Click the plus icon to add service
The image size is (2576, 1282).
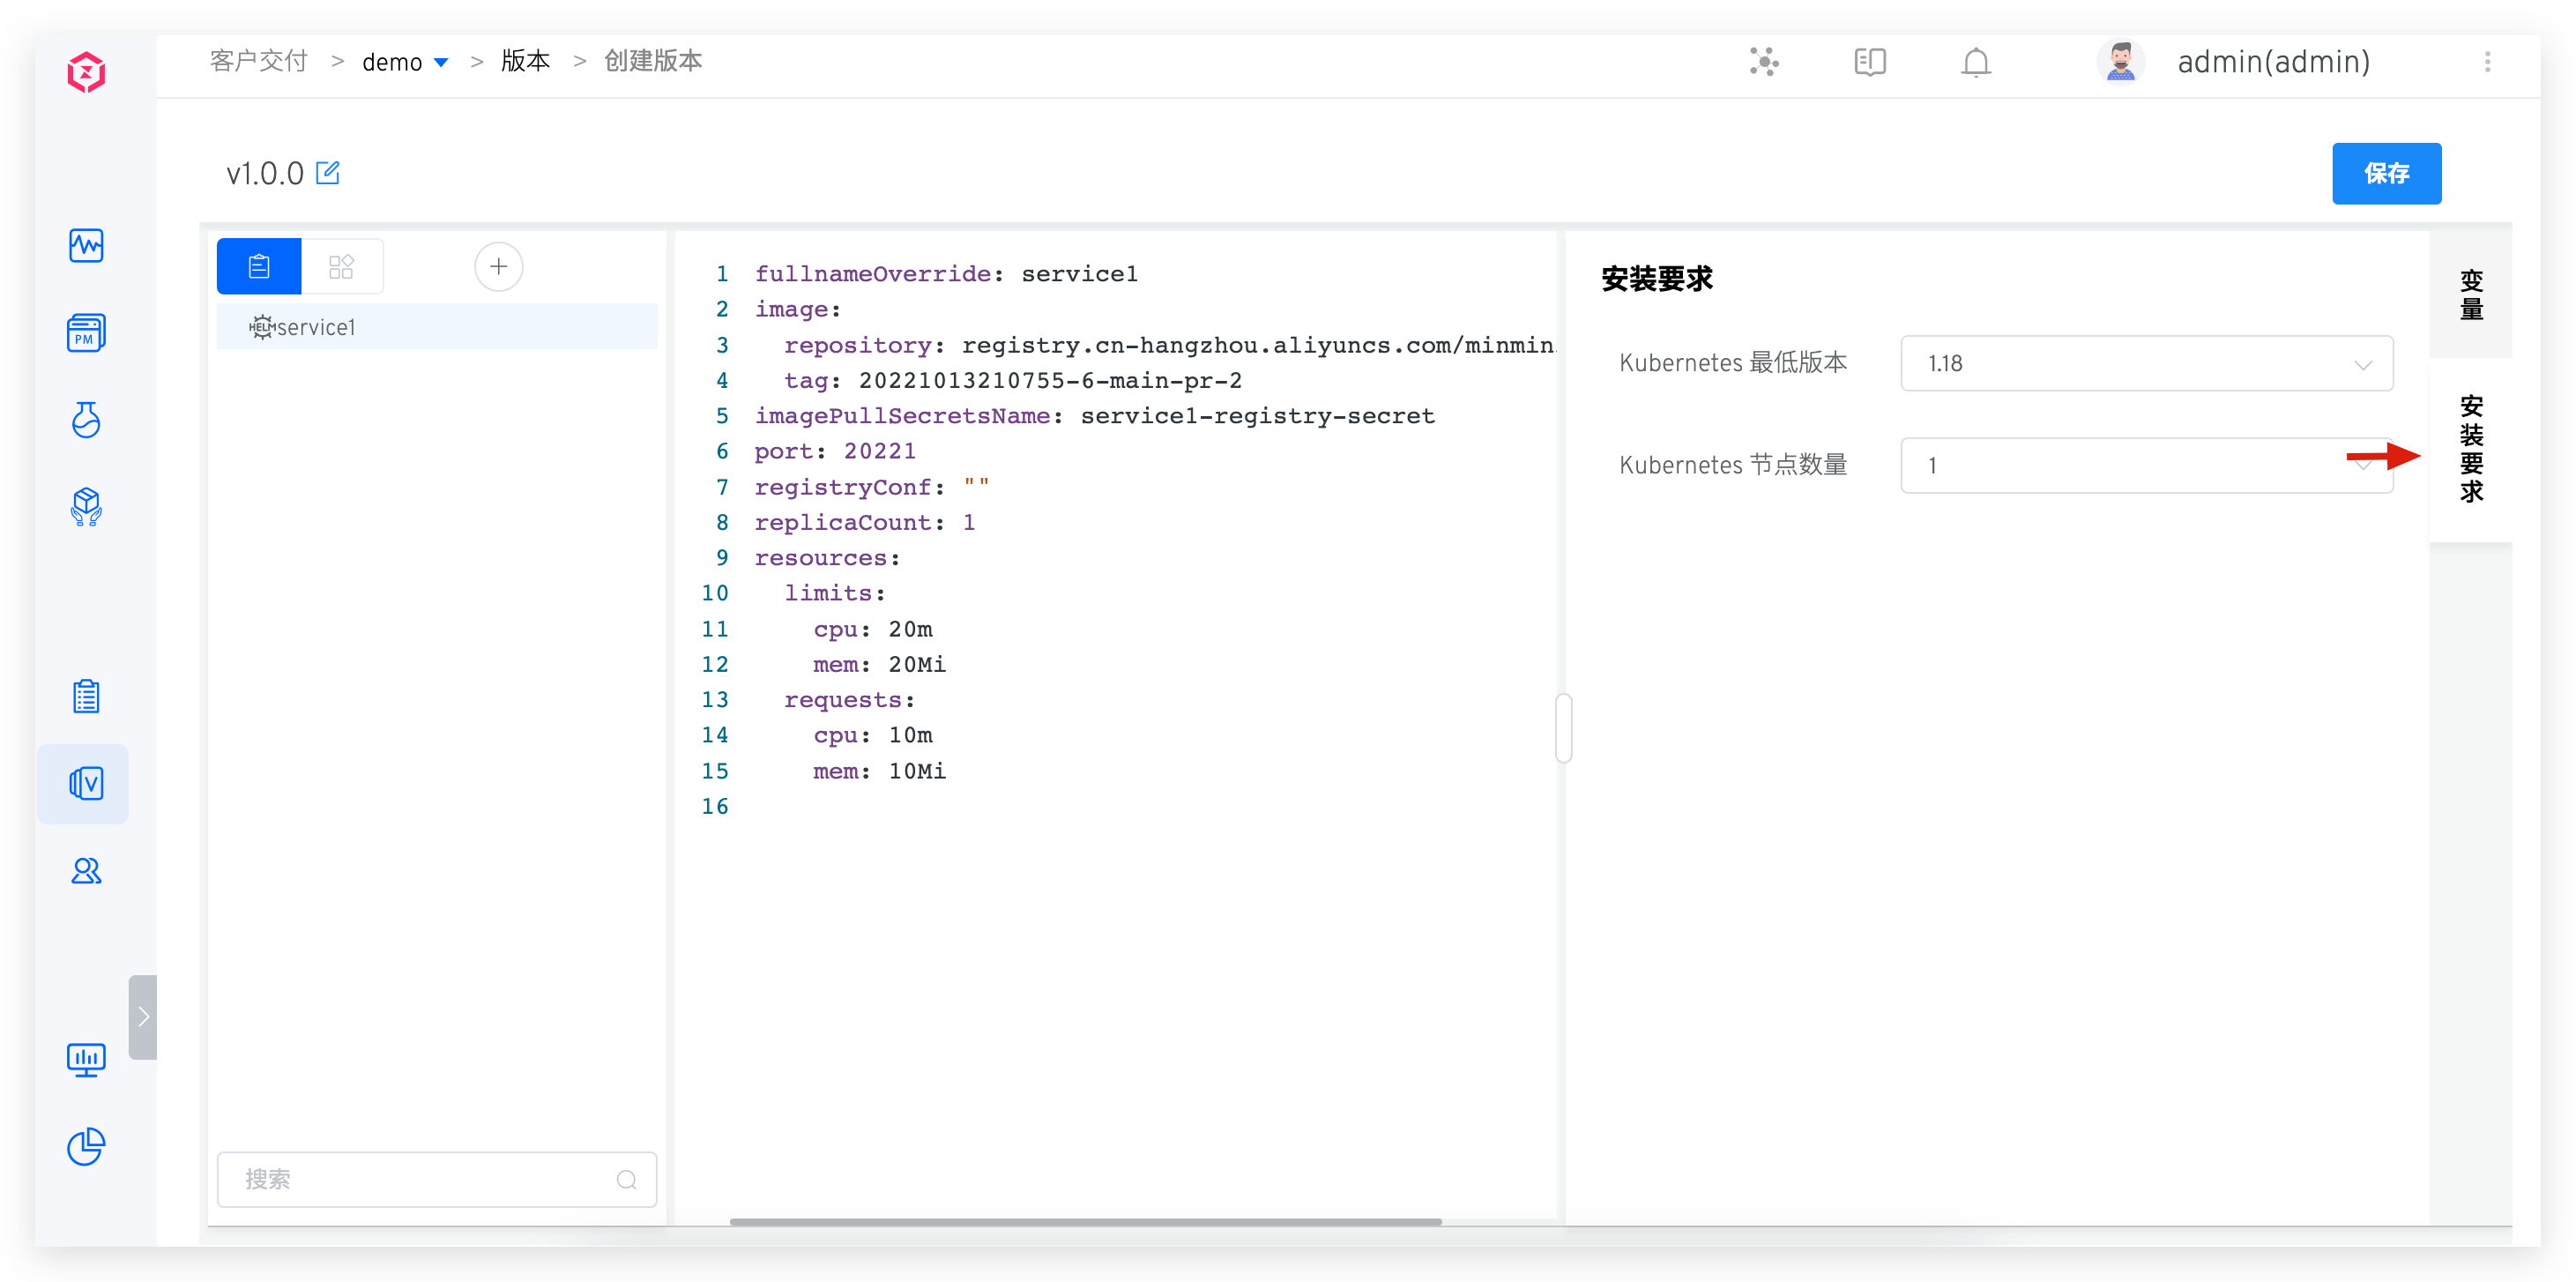tap(498, 266)
